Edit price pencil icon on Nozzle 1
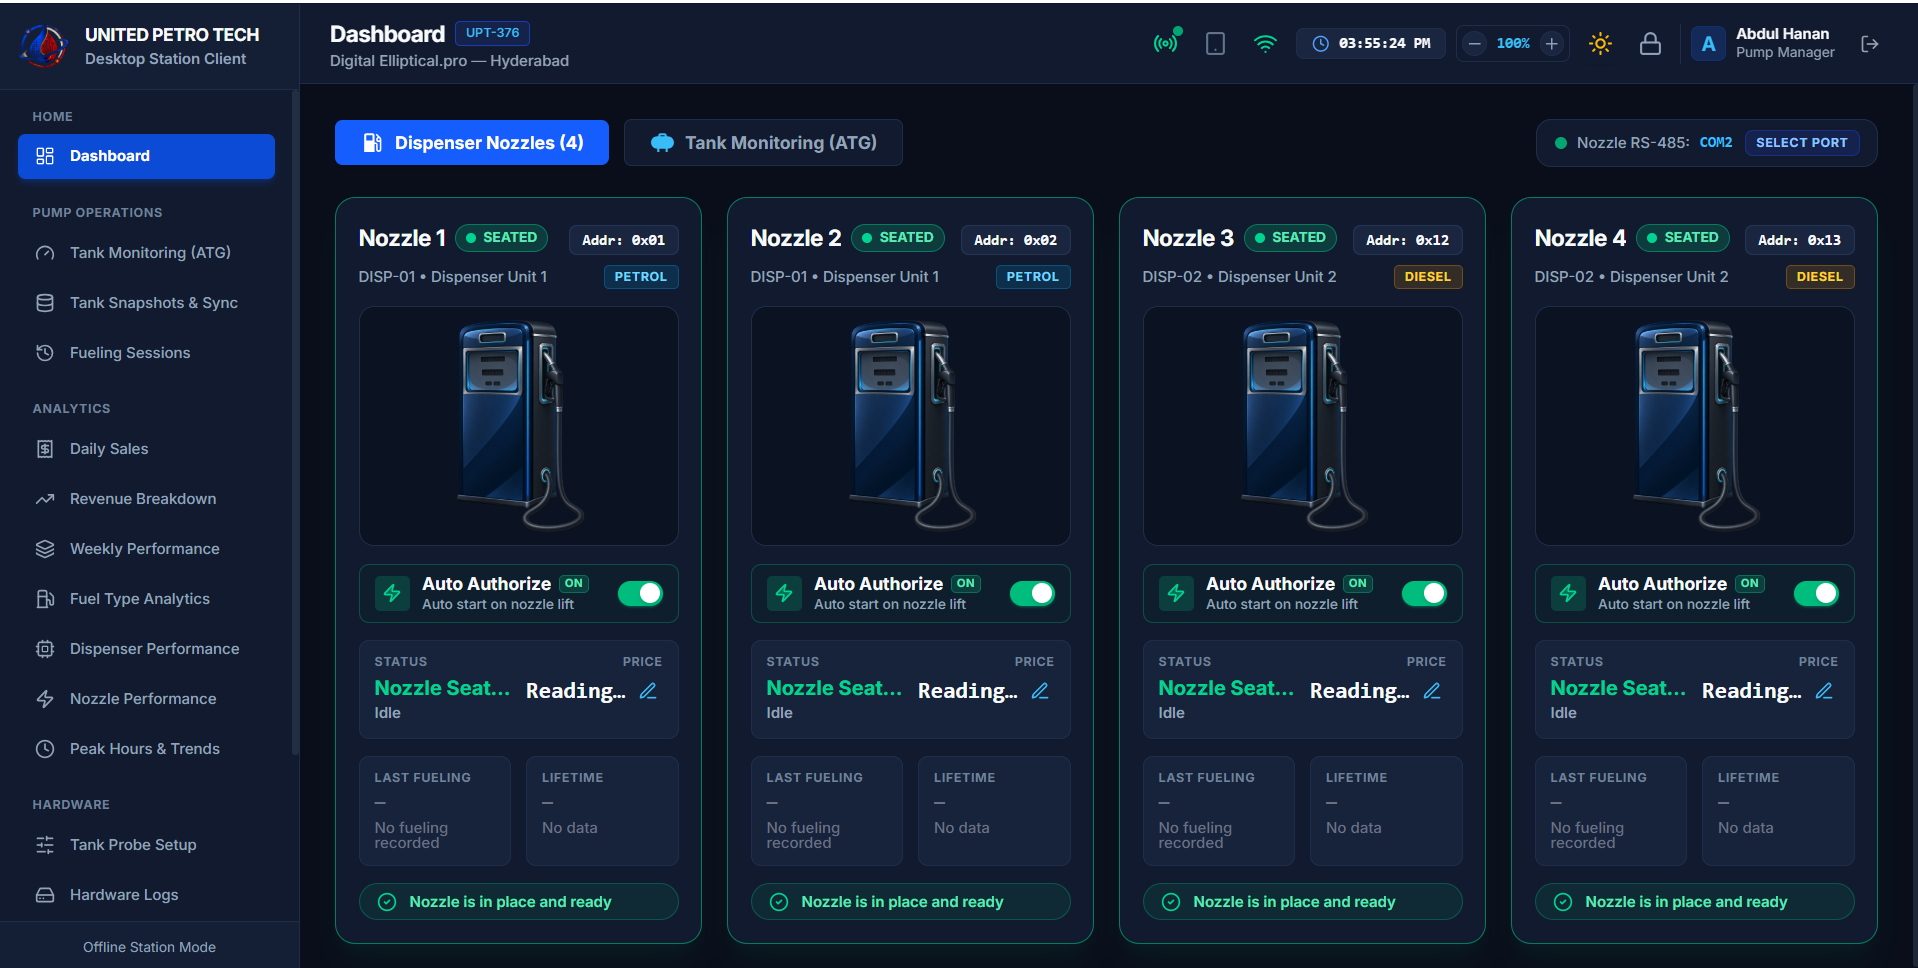The width and height of the screenshot is (1918, 968). 648,691
